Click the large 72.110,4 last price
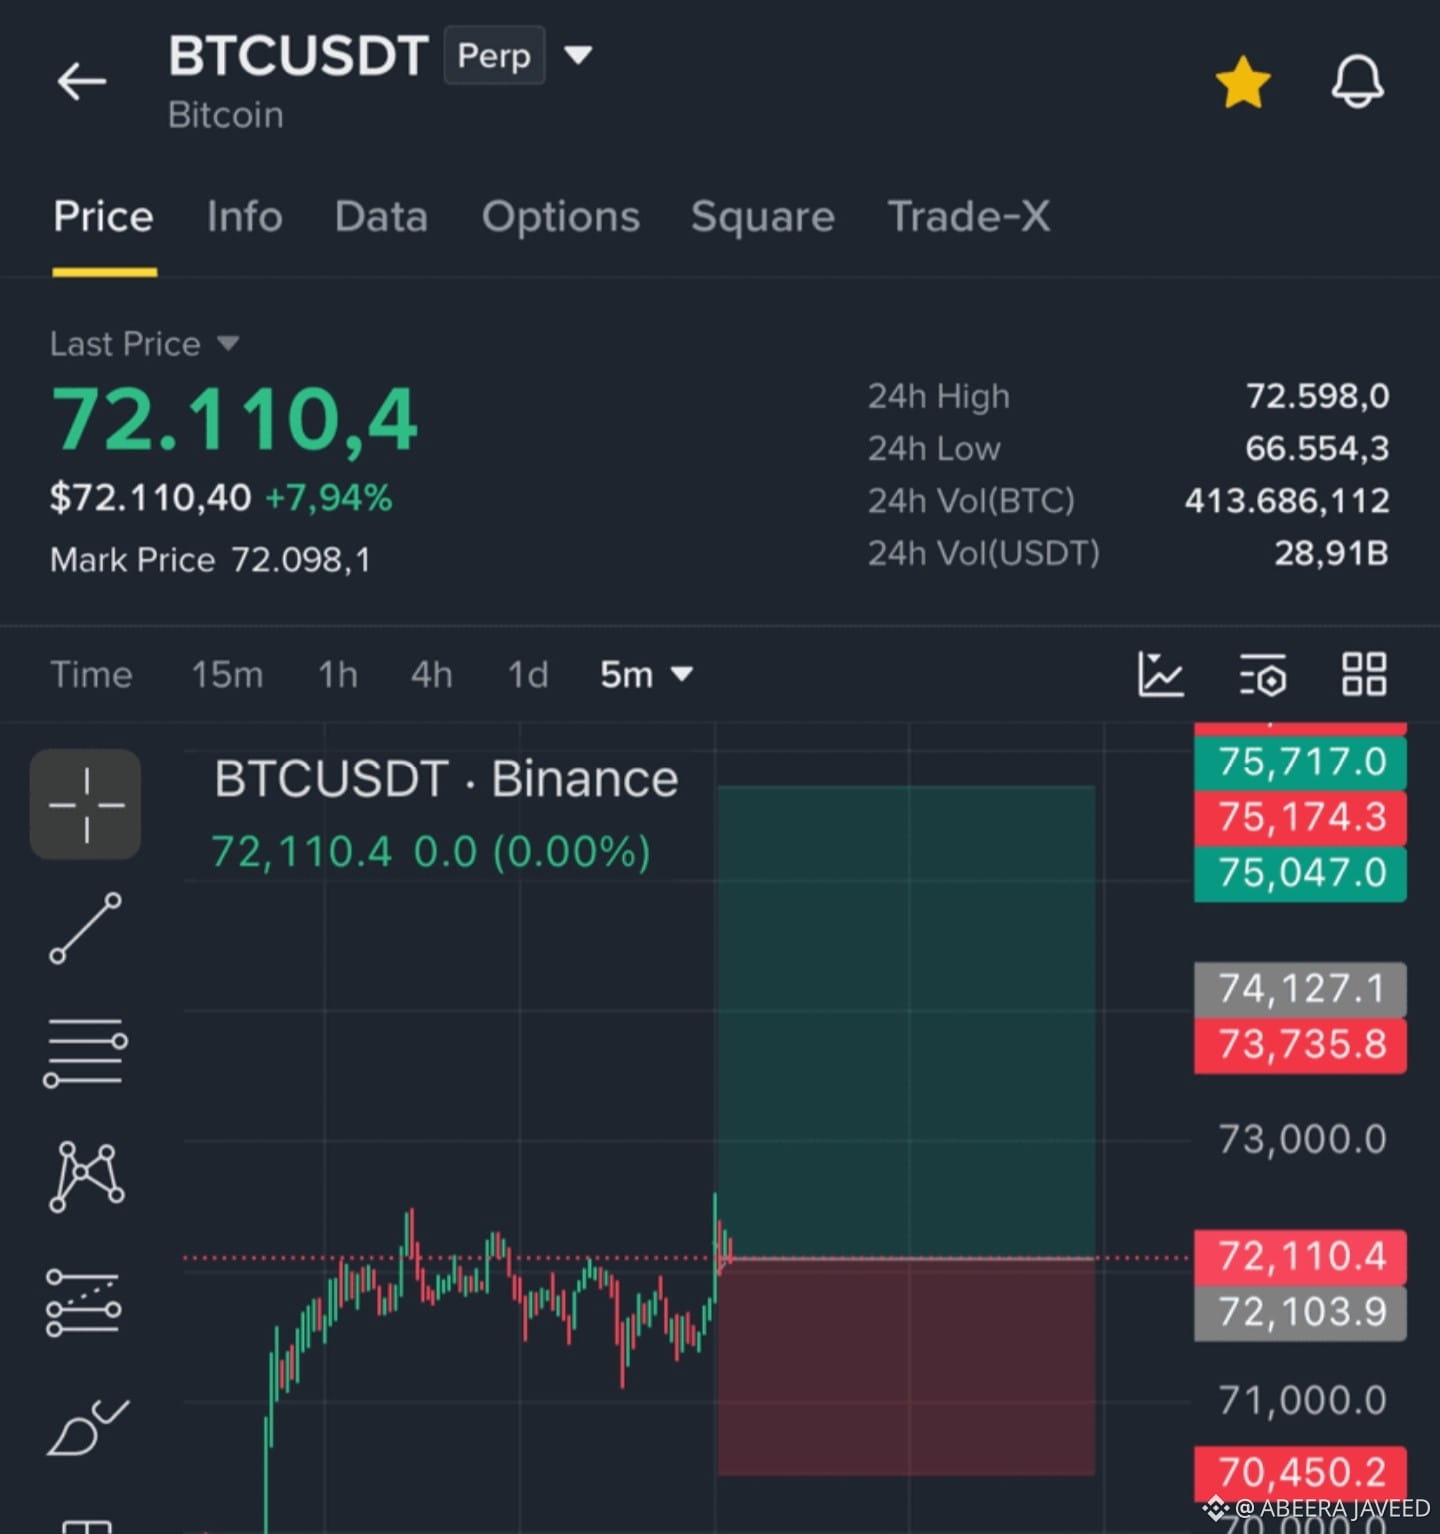Viewport: 1440px width, 1534px height. pos(234,420)
